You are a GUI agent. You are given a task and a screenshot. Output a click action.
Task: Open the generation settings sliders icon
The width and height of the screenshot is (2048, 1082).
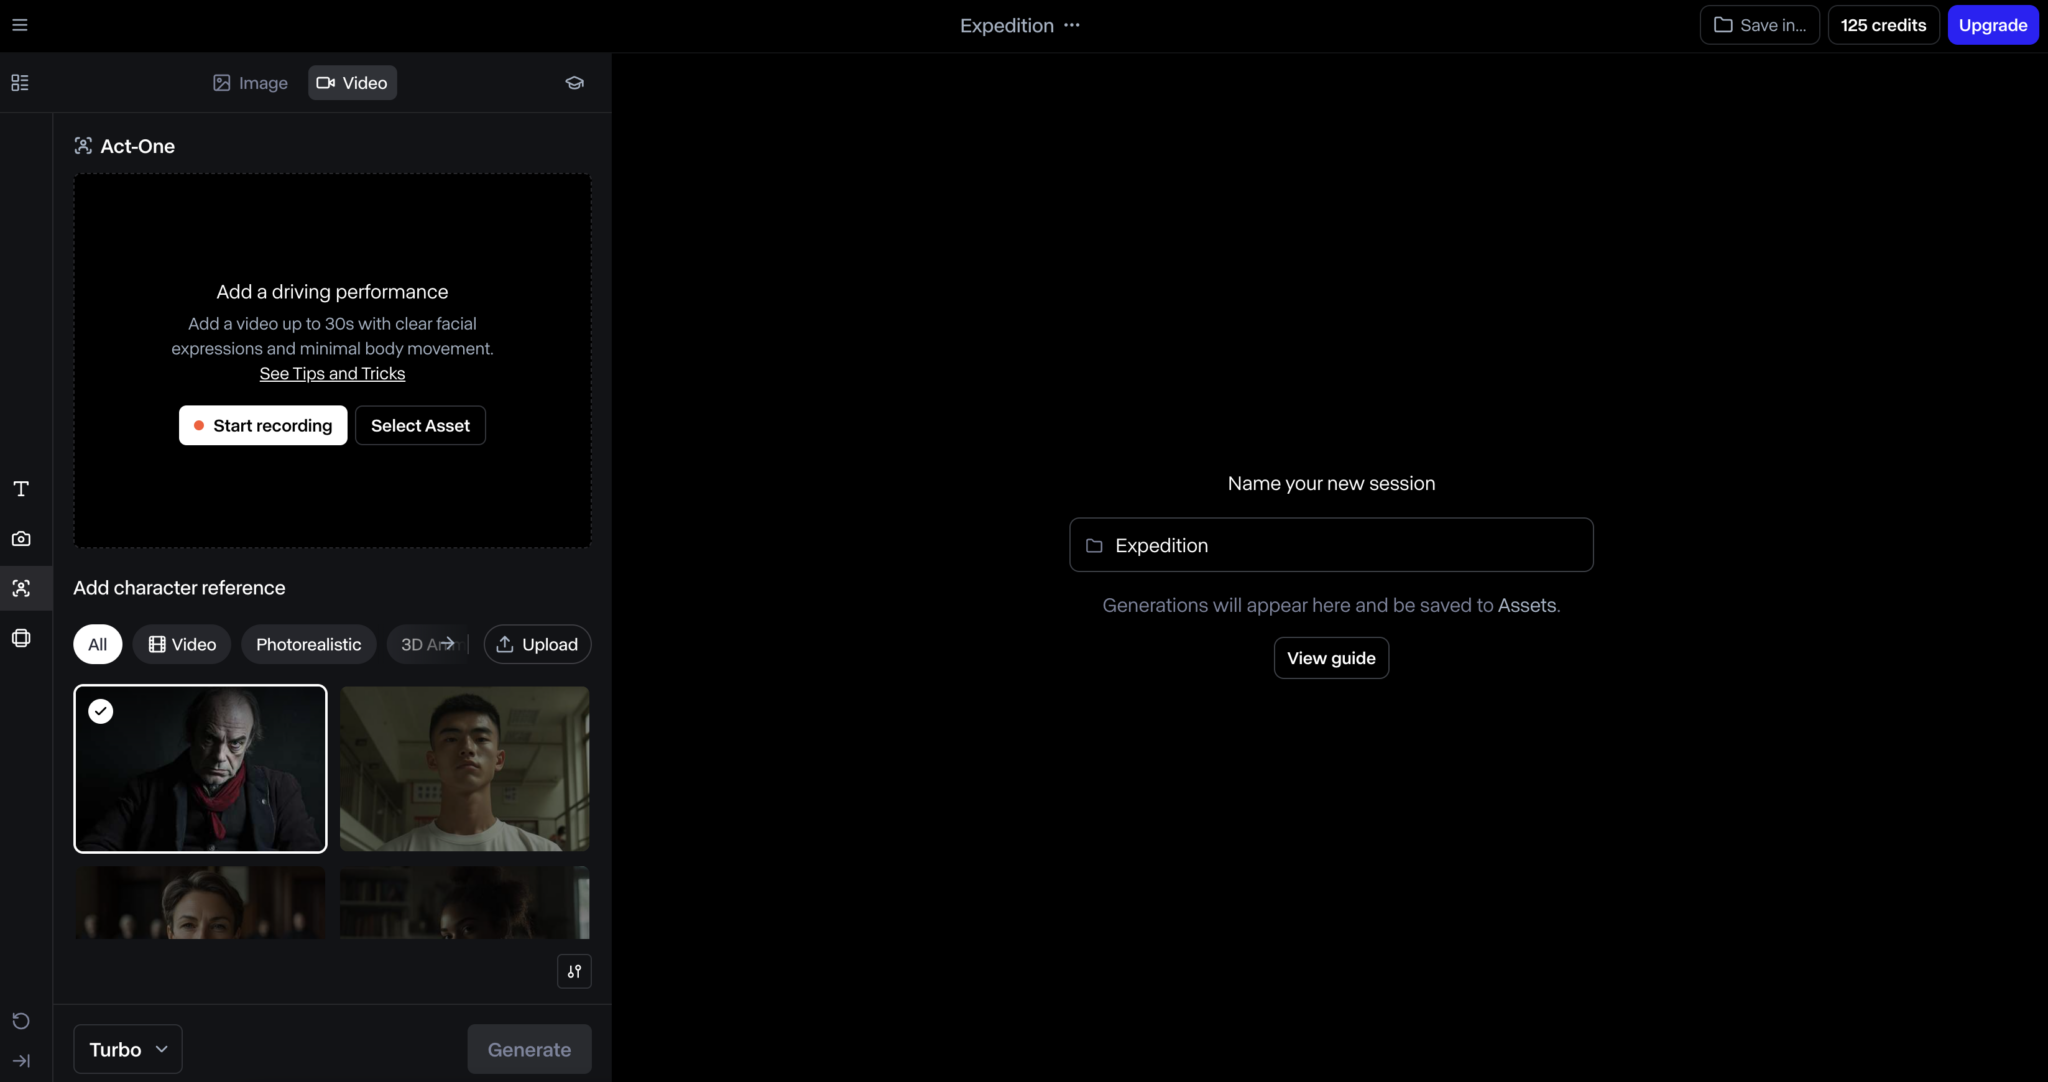click(x=573, y=971)
